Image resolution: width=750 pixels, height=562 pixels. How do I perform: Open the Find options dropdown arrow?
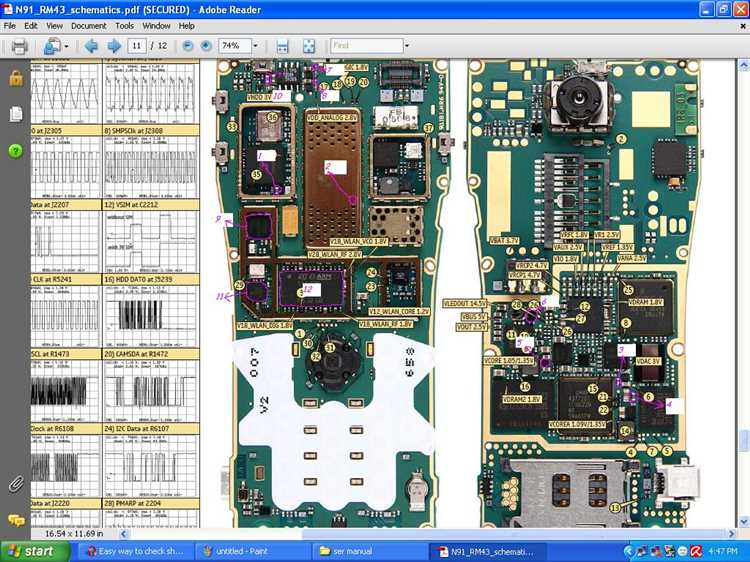click(407, 46)
